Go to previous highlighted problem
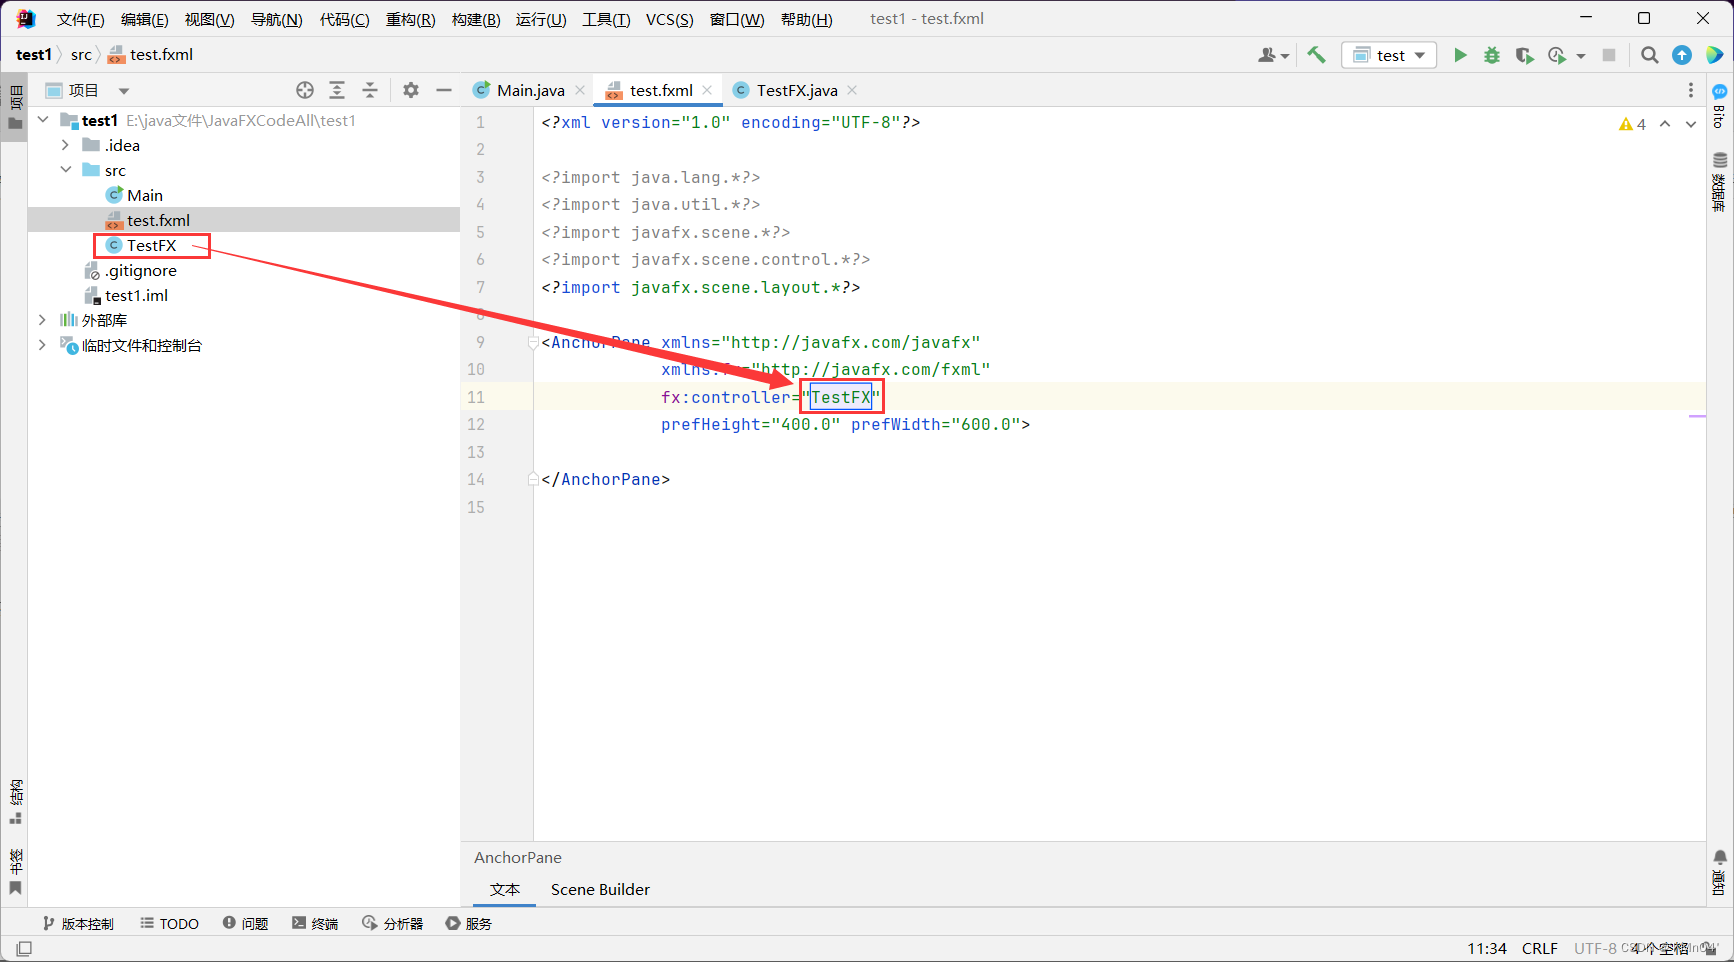The width and height of the screenshot is (1734, 962). click(x=1665, y=124)
